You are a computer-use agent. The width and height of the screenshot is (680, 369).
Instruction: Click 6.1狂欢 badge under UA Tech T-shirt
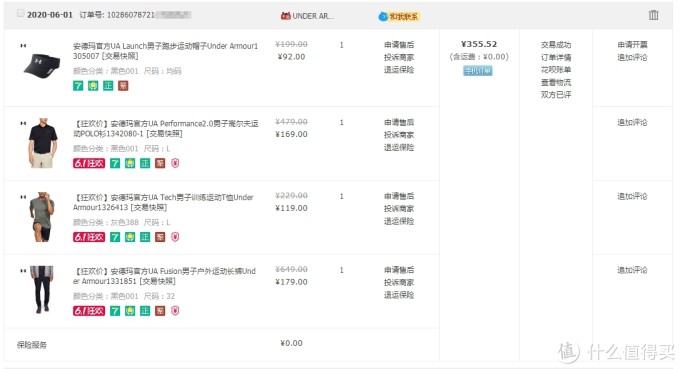(x=89, y=237)
